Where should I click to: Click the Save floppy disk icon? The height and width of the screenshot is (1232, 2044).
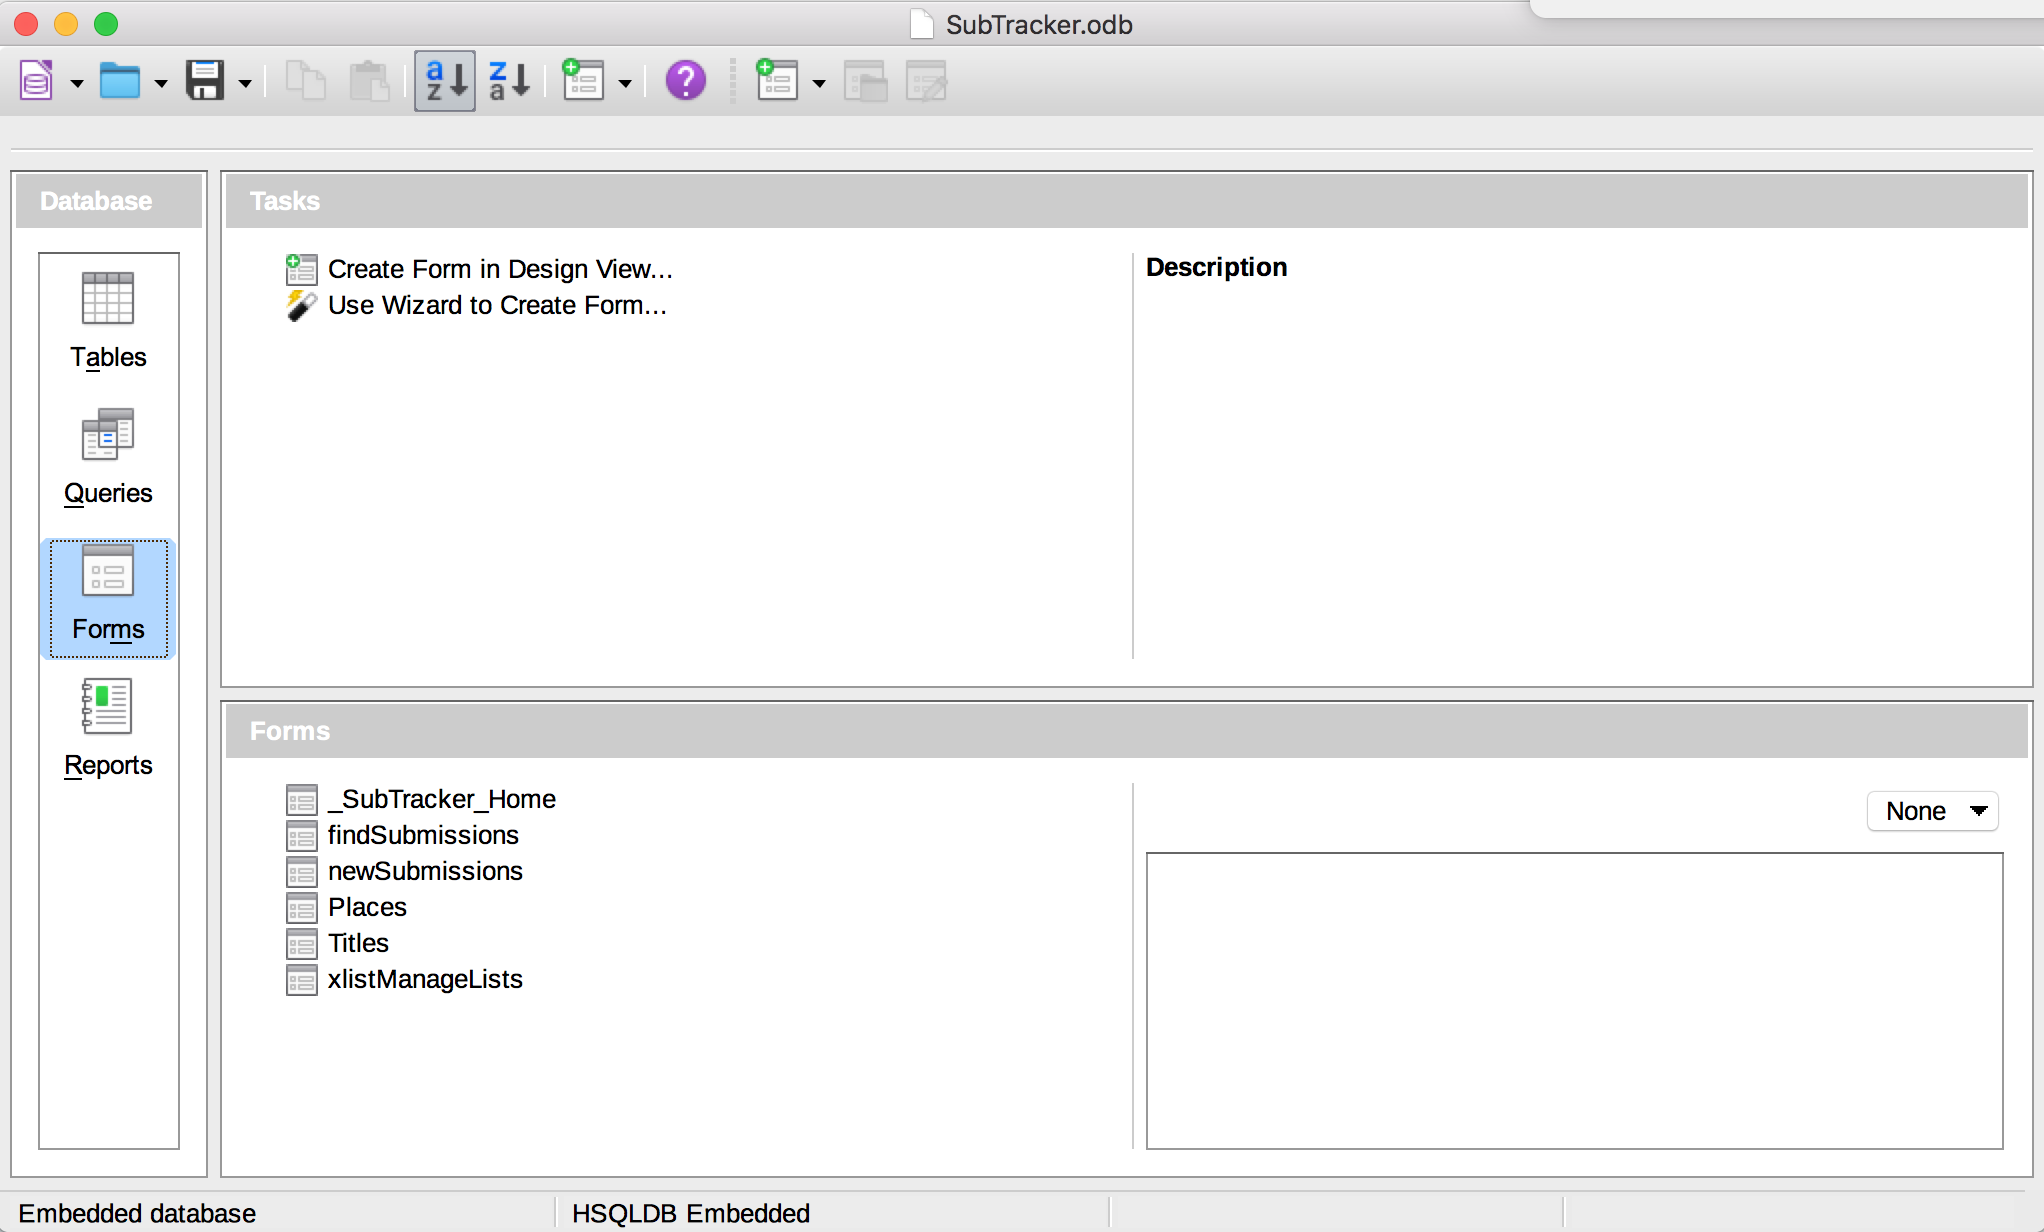[205, 80]
